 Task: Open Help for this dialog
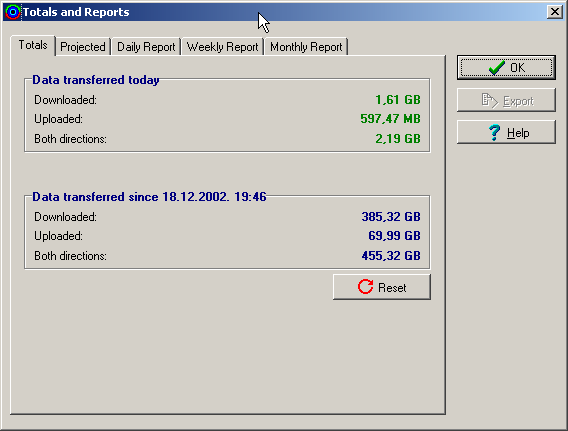coord(506,132)
